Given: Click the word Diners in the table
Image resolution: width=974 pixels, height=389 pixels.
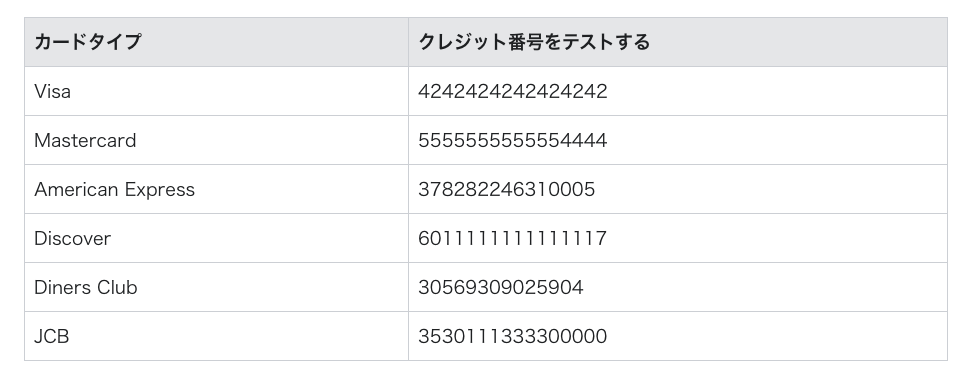Looking at the screenshot, I should [63, 288].
